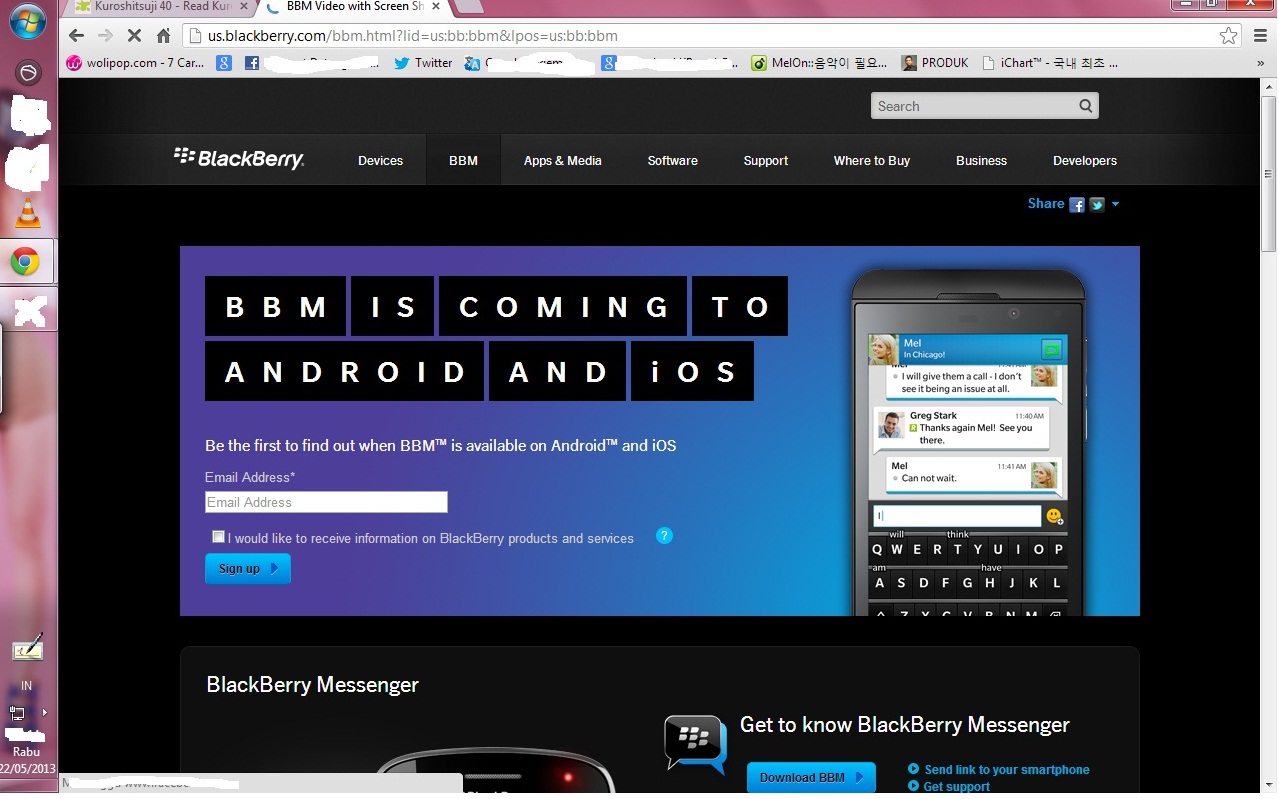
Task: Click the phone screenshot in the banner
Action: [968, 442]
